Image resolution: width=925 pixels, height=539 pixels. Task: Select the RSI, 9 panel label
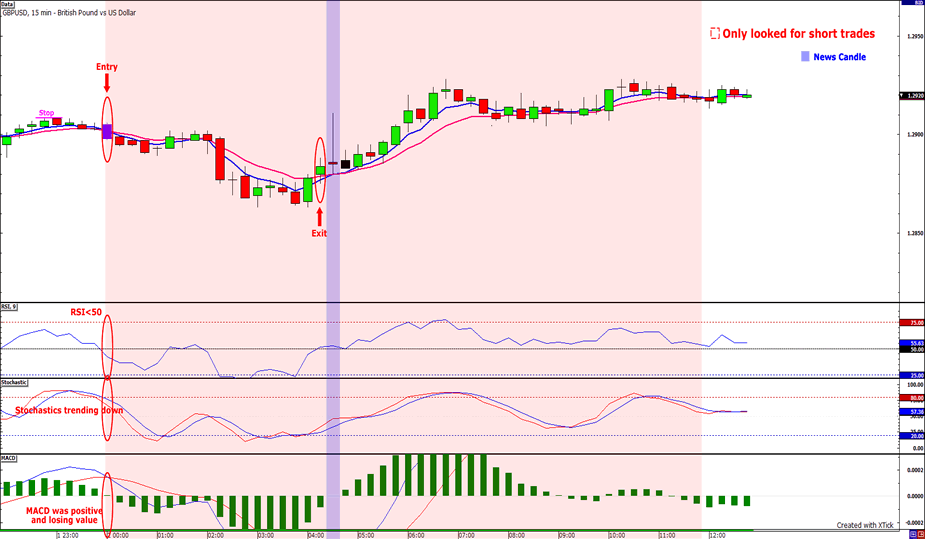(x=9, y=307)
